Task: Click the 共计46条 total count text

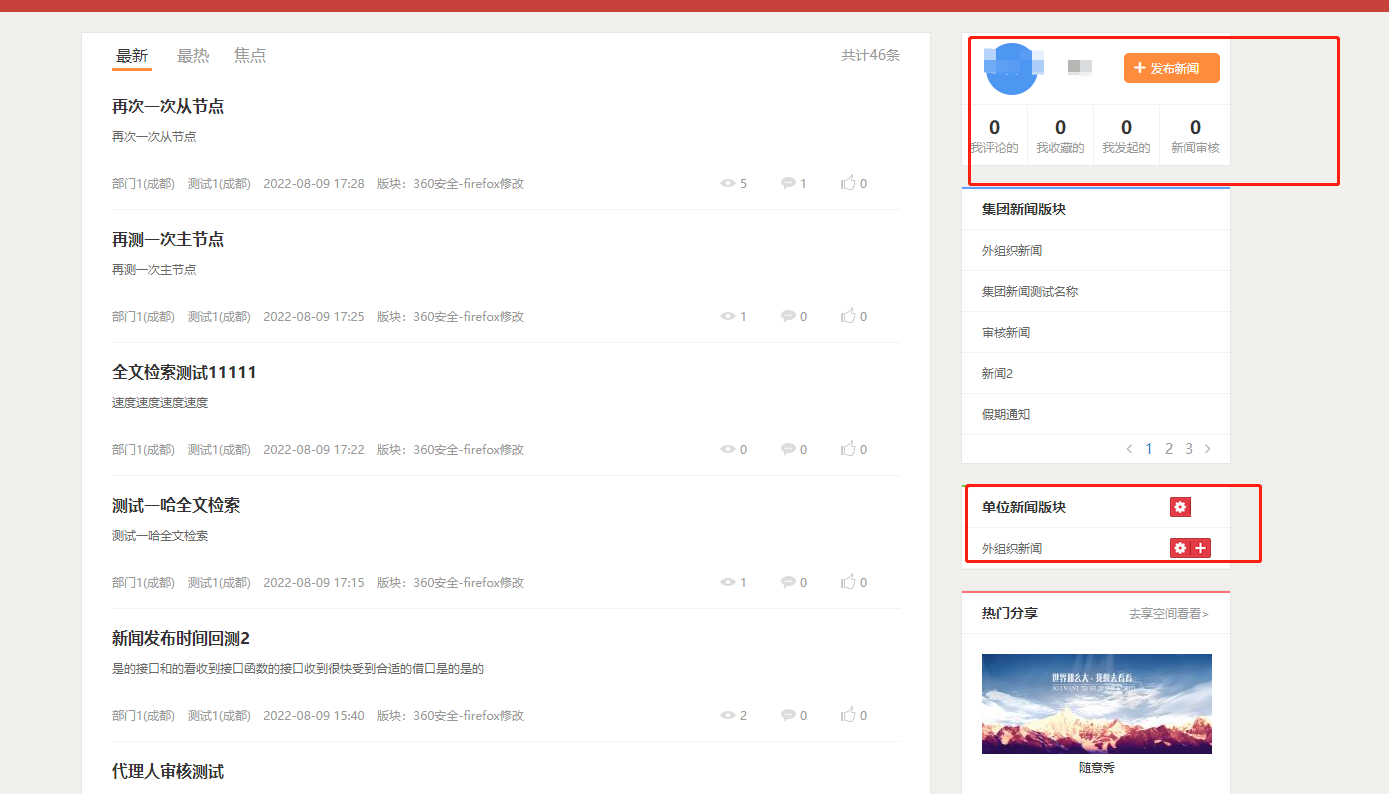Action: coord(871,55)
